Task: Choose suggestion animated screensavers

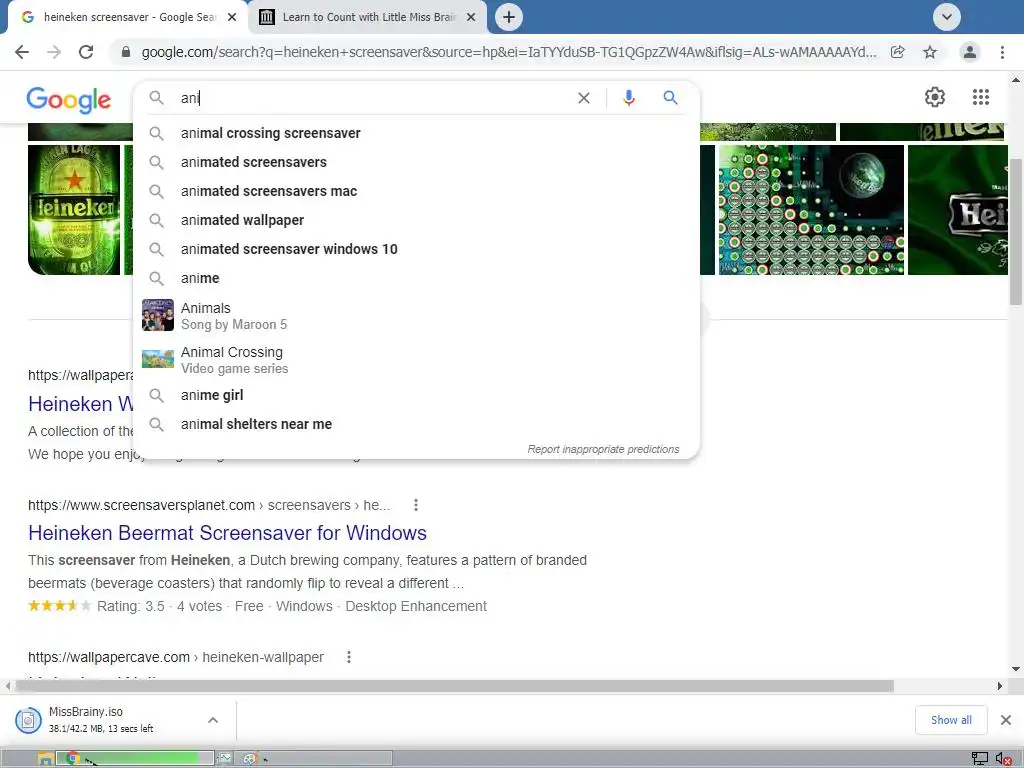Action: 416,162
